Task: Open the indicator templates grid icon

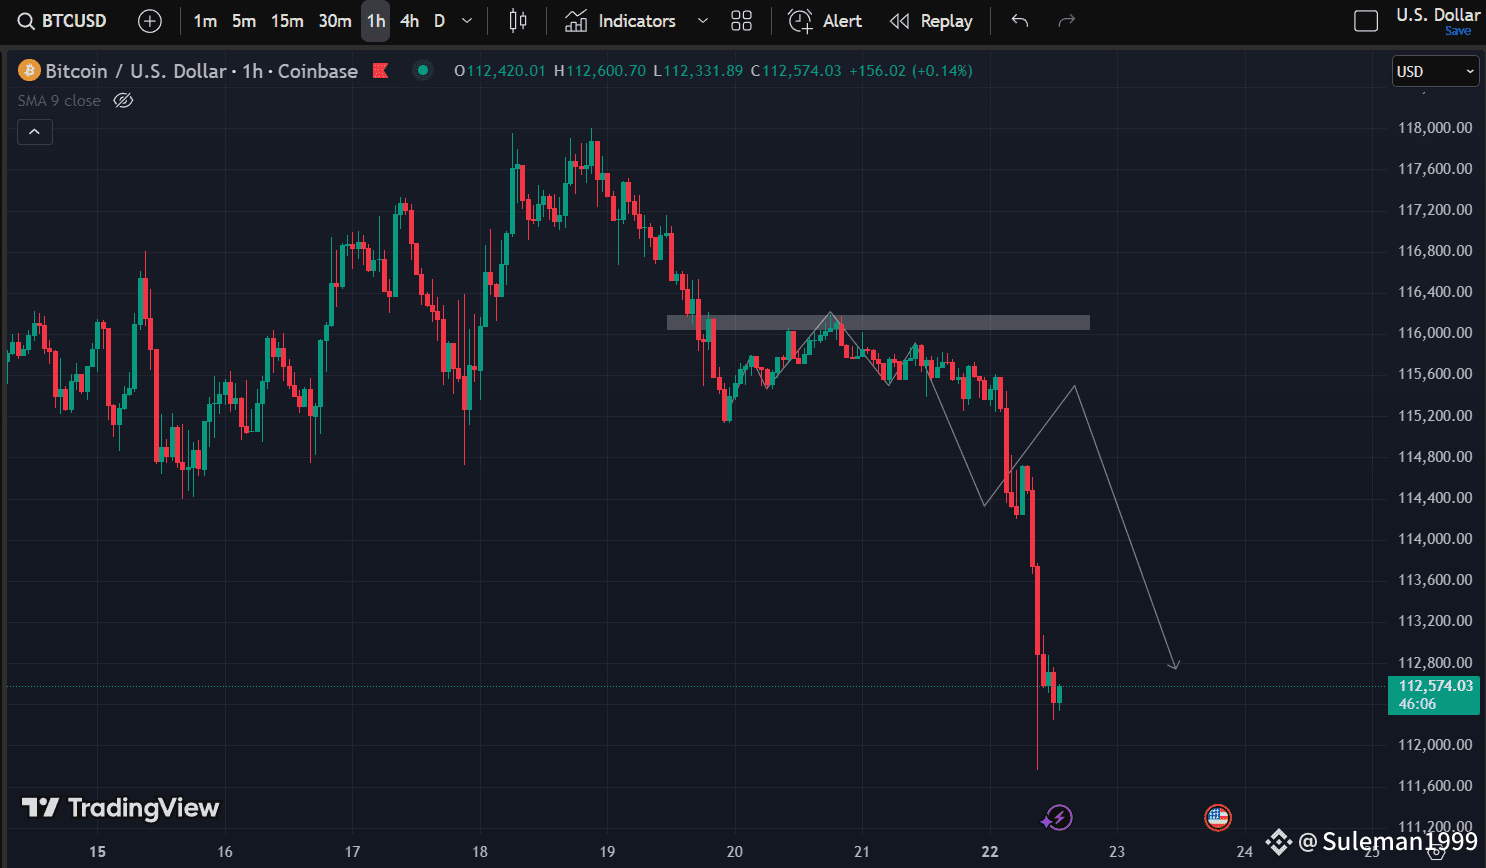Action: 741,21
